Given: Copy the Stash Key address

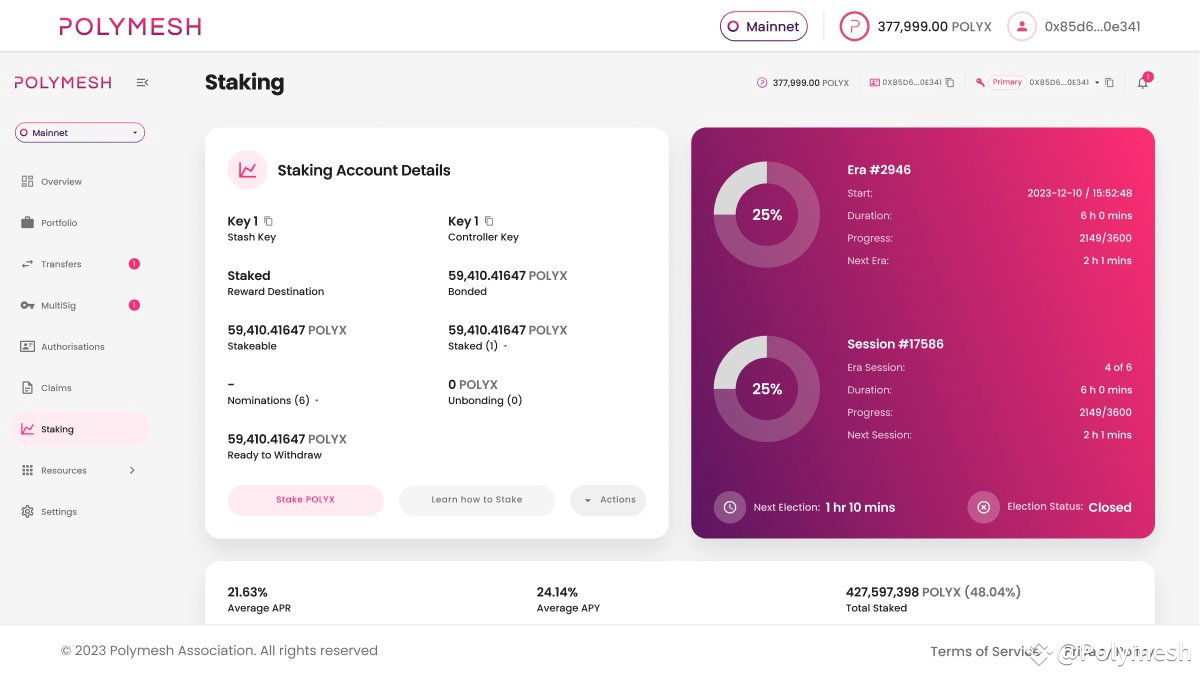Looking at the screenshot, I should click(x=268, y=221).
